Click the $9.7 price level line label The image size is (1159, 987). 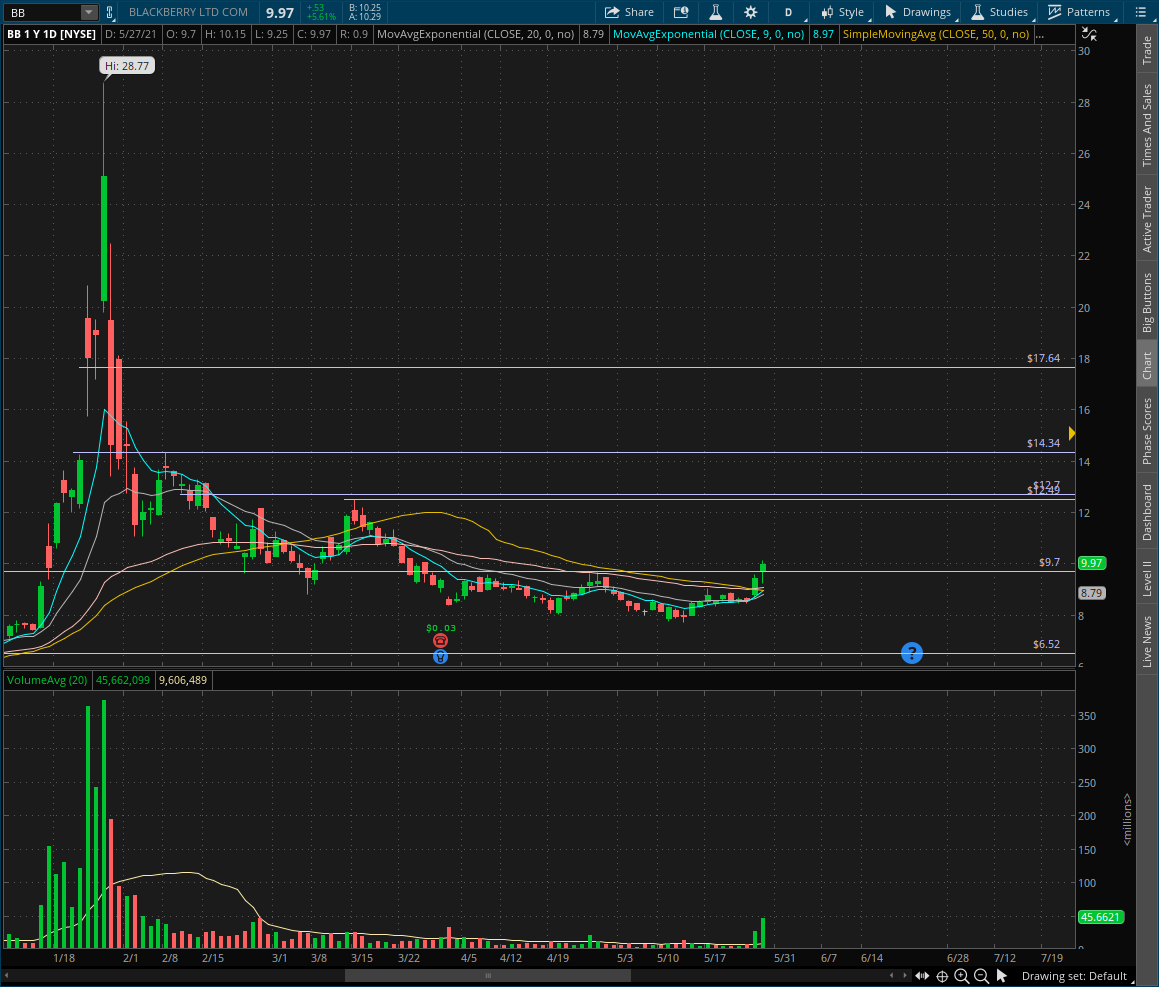(x=1049, y=563)
